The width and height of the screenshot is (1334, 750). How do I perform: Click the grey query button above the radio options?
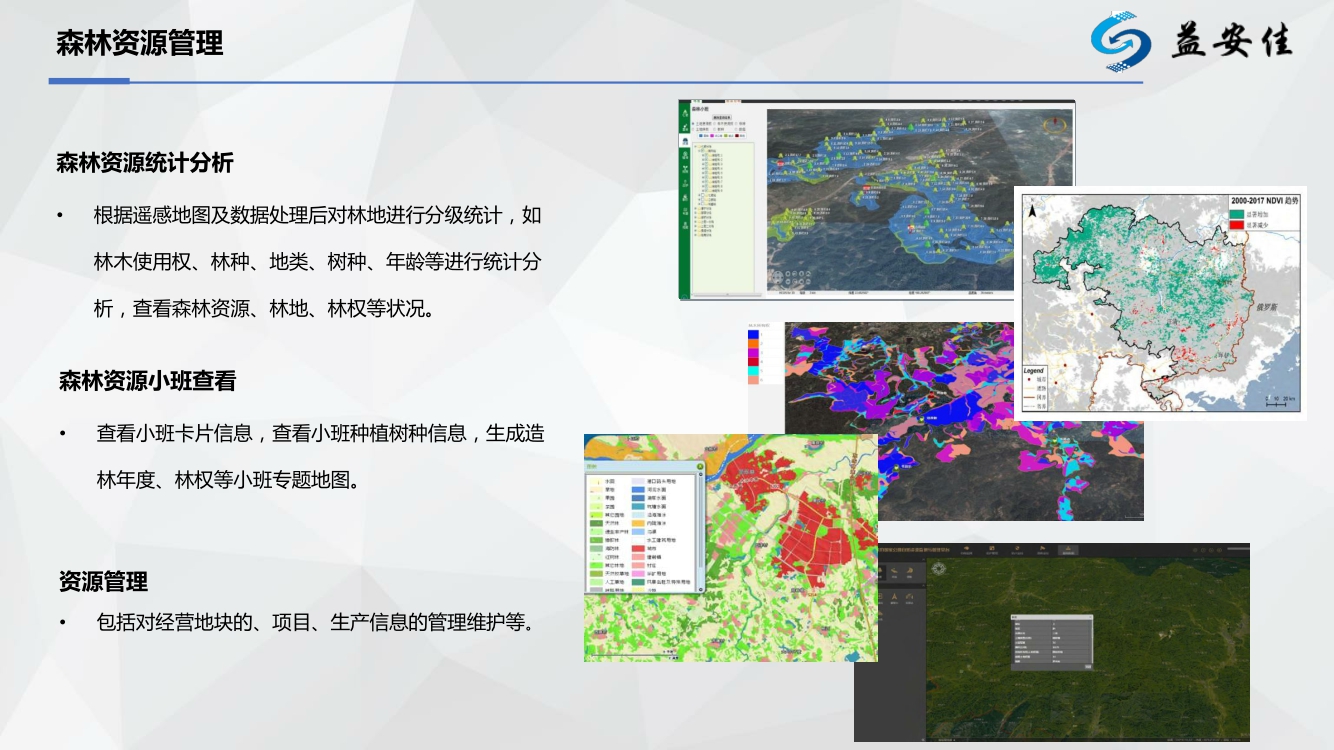tap(722, 117)
